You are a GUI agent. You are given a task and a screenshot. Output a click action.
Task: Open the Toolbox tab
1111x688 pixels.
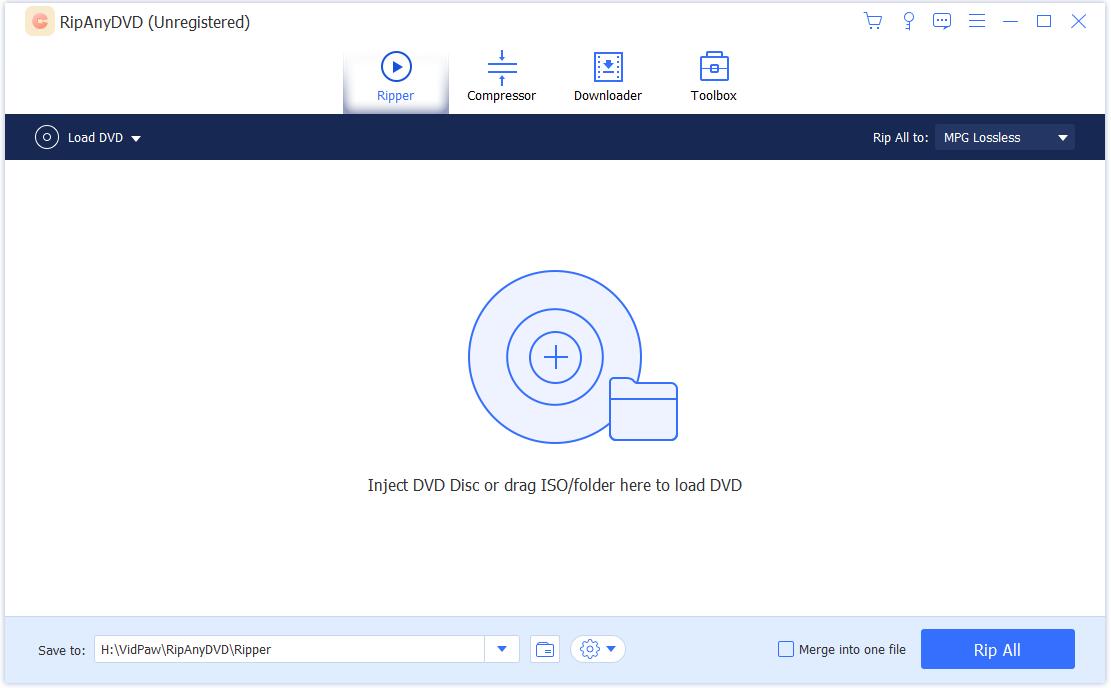click(713, 78)
